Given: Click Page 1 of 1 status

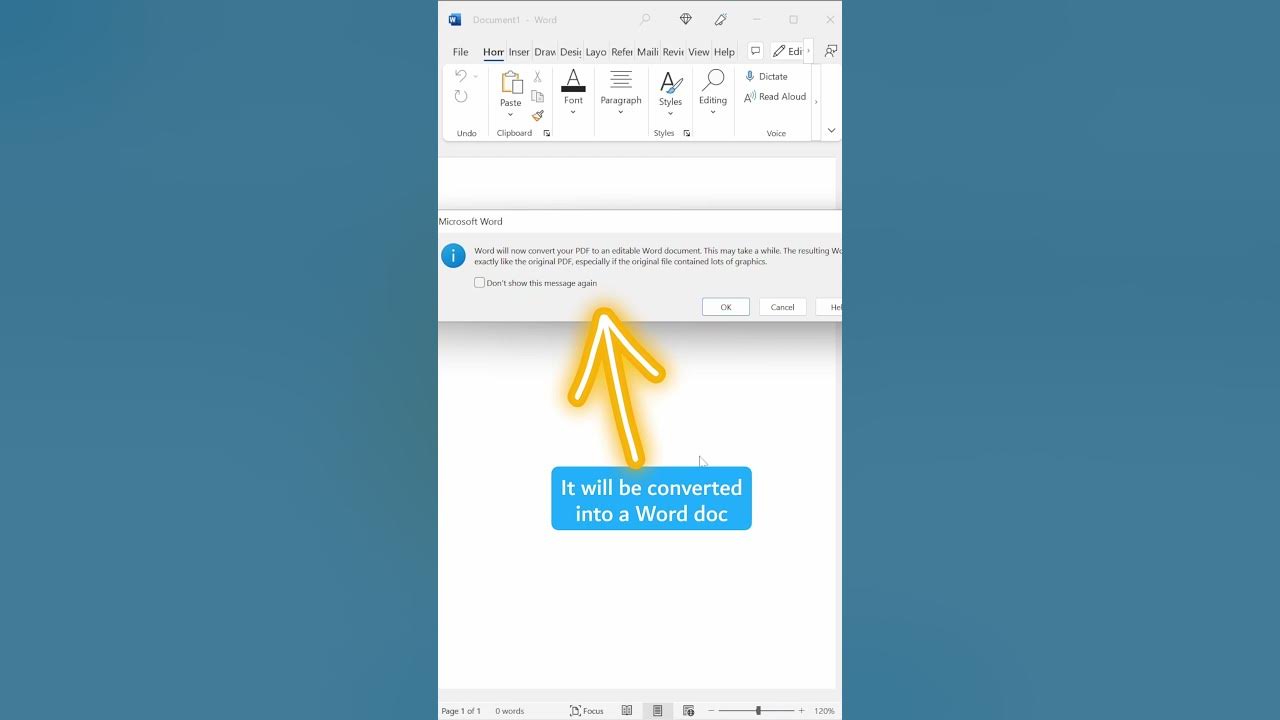Looking at the screenshot, I should (461, 711).
